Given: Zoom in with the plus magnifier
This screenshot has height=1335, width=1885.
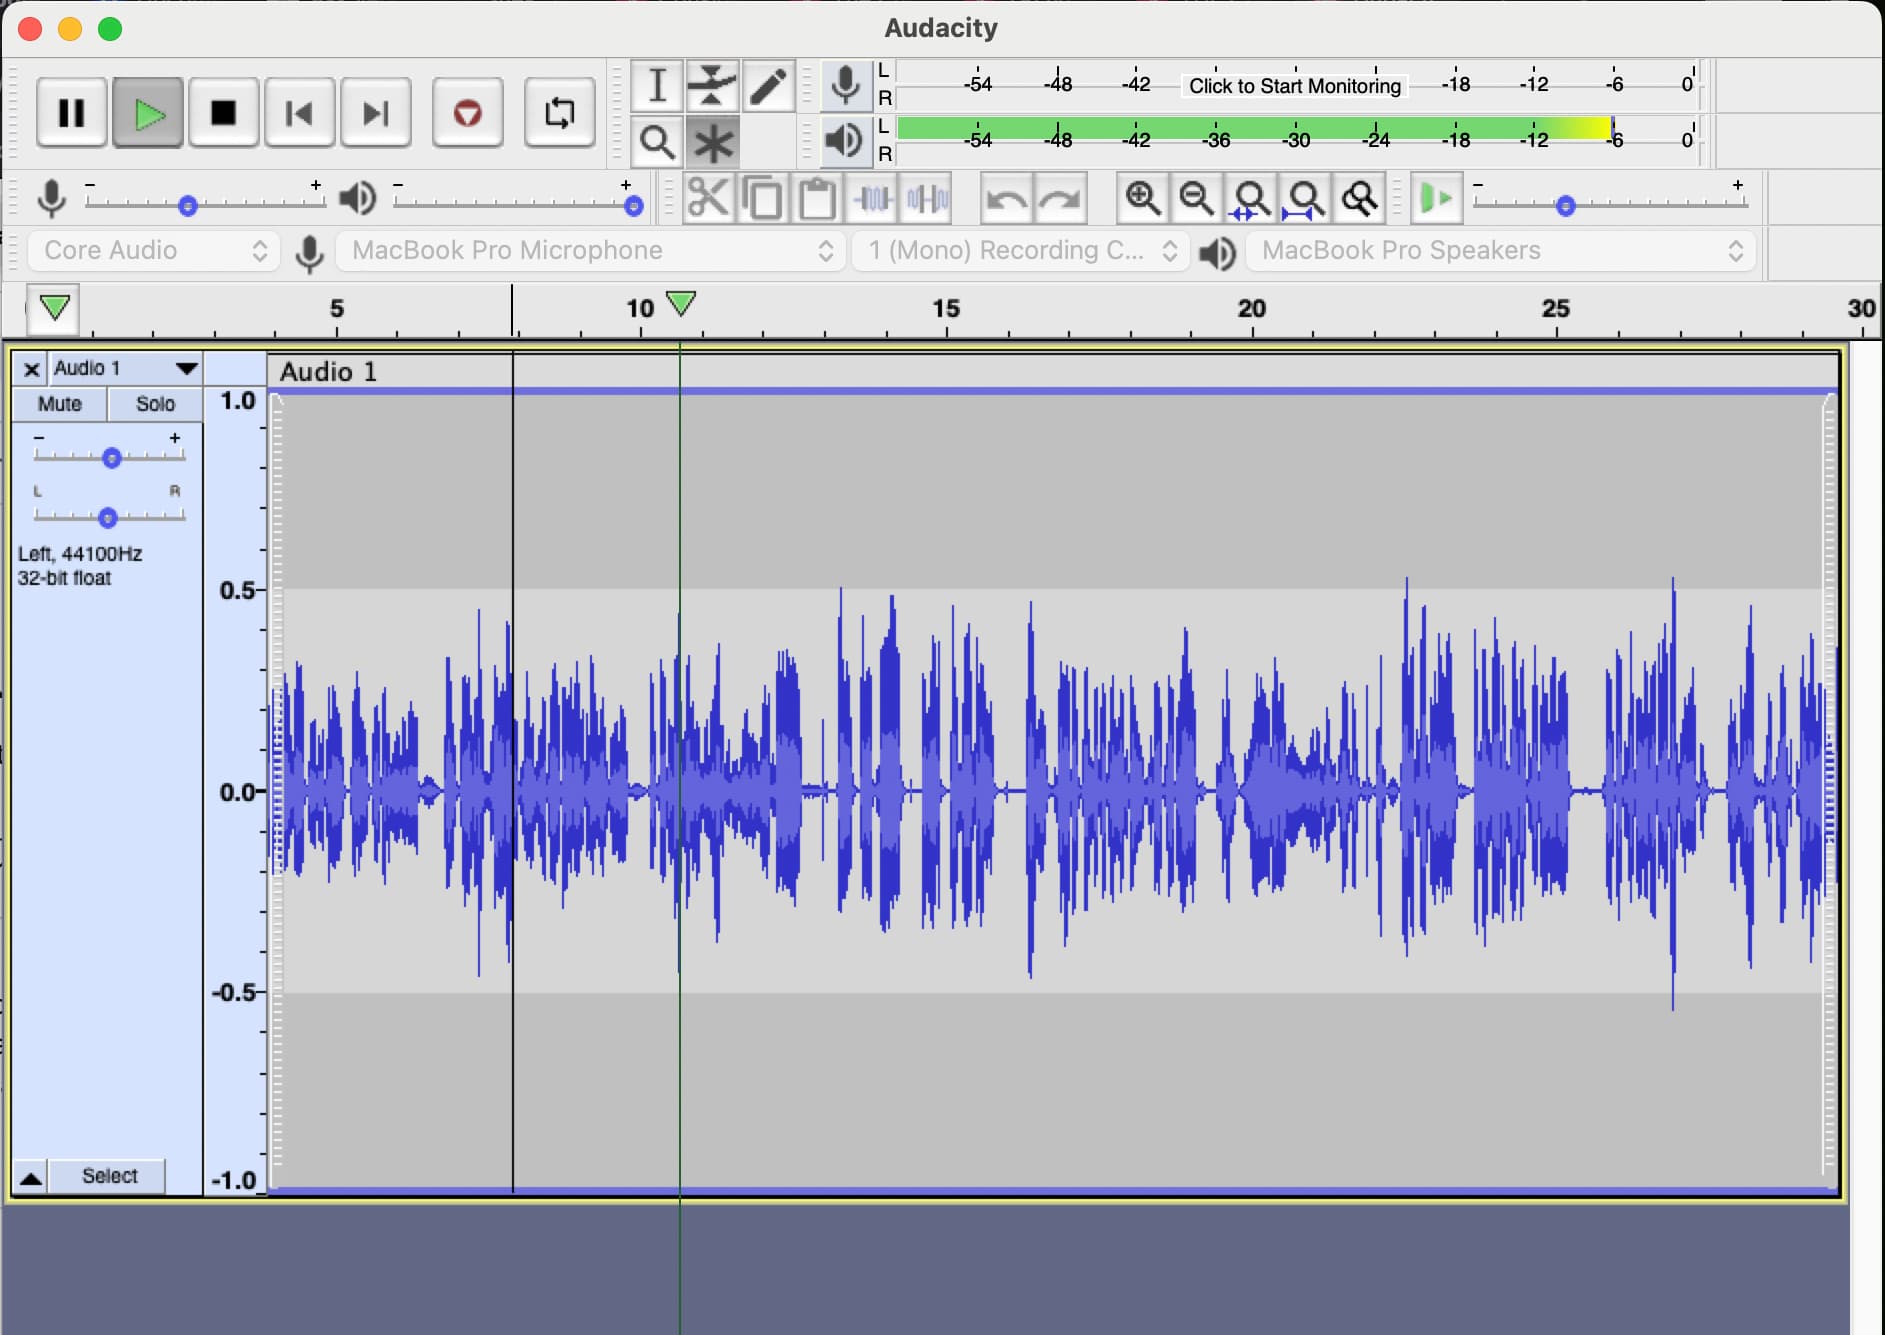Looking at the screenshot, I should pyautogui.click(x=1142, y=198).
